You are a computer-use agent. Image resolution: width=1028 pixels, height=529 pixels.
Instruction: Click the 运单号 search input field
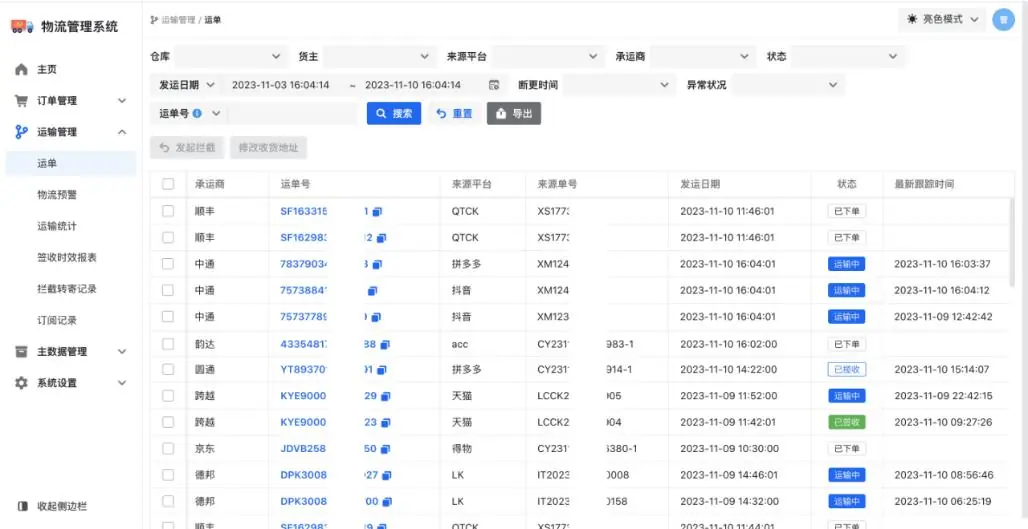(292, 113)
